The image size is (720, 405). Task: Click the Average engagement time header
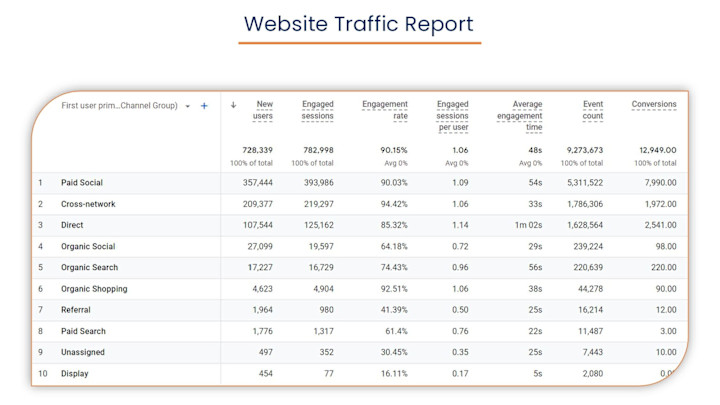[x=519, y=116]
